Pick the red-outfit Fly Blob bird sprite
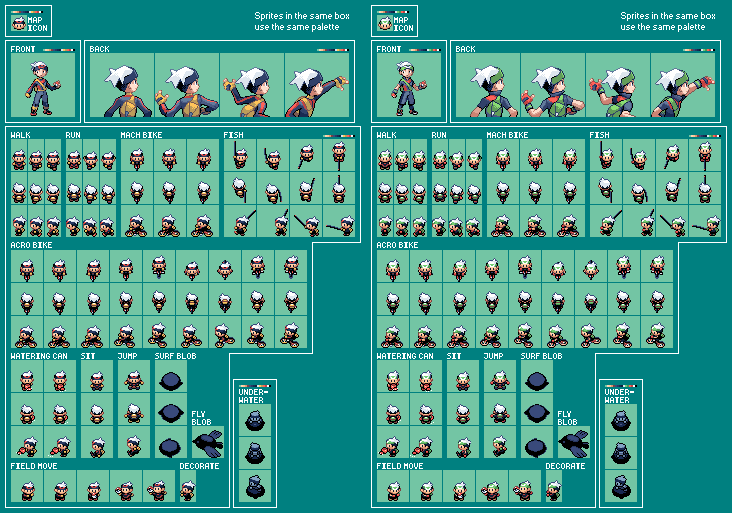Screen dimensions: 732x513 [208, 443]
